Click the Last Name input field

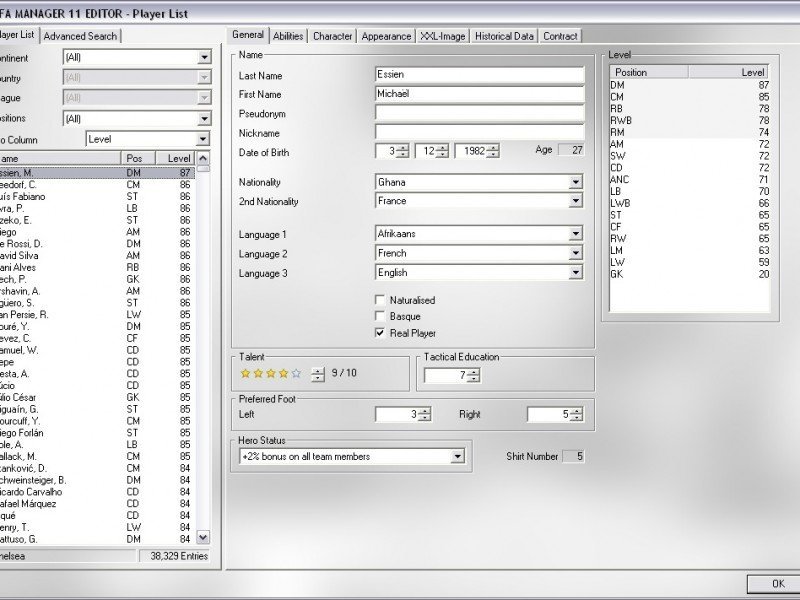click(479, 75)
